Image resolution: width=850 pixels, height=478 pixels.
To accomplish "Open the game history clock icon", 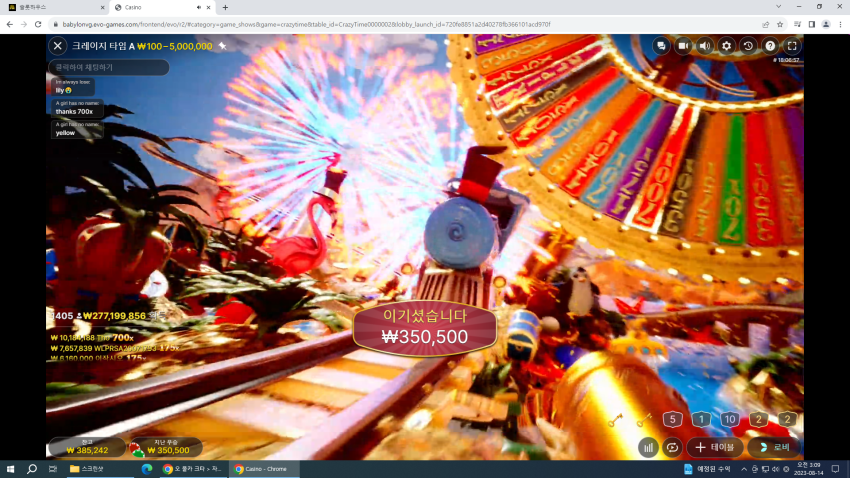I will [x=748, y=46].
